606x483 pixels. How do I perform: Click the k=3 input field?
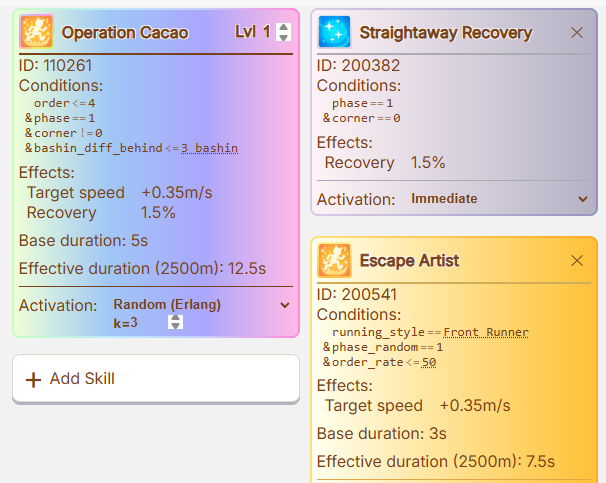[x=147, y=322]
